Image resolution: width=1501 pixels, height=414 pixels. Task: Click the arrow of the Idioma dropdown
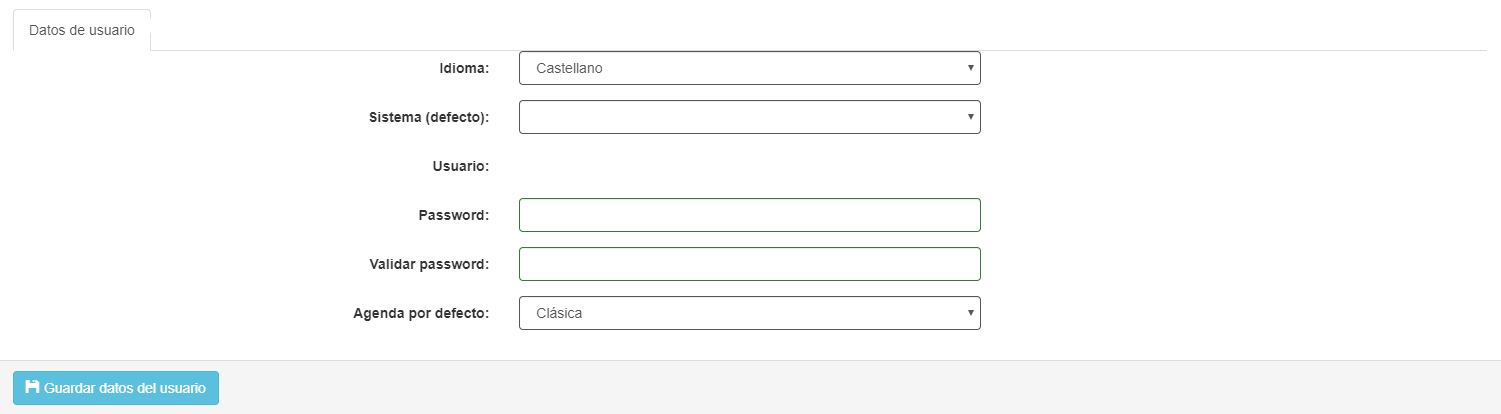pos(970,68)
